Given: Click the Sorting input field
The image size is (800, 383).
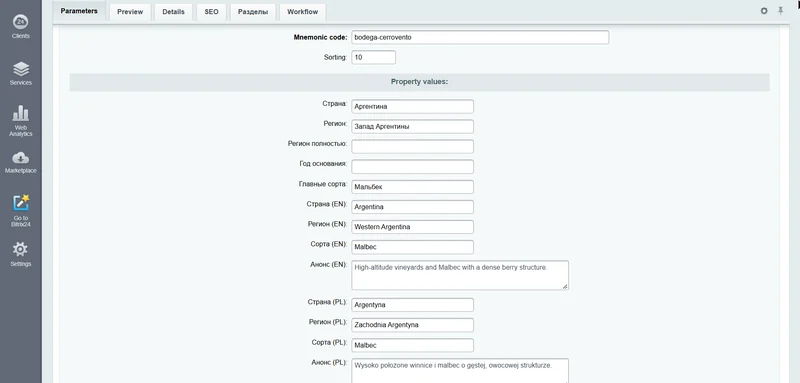Looking at the screenshot, I should [373, 57].
